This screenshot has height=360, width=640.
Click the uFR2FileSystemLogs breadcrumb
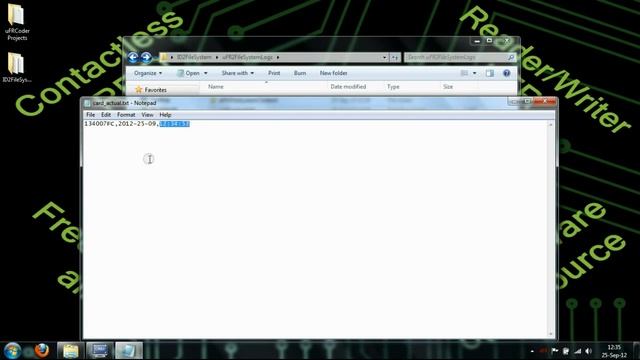coord(247,58)
